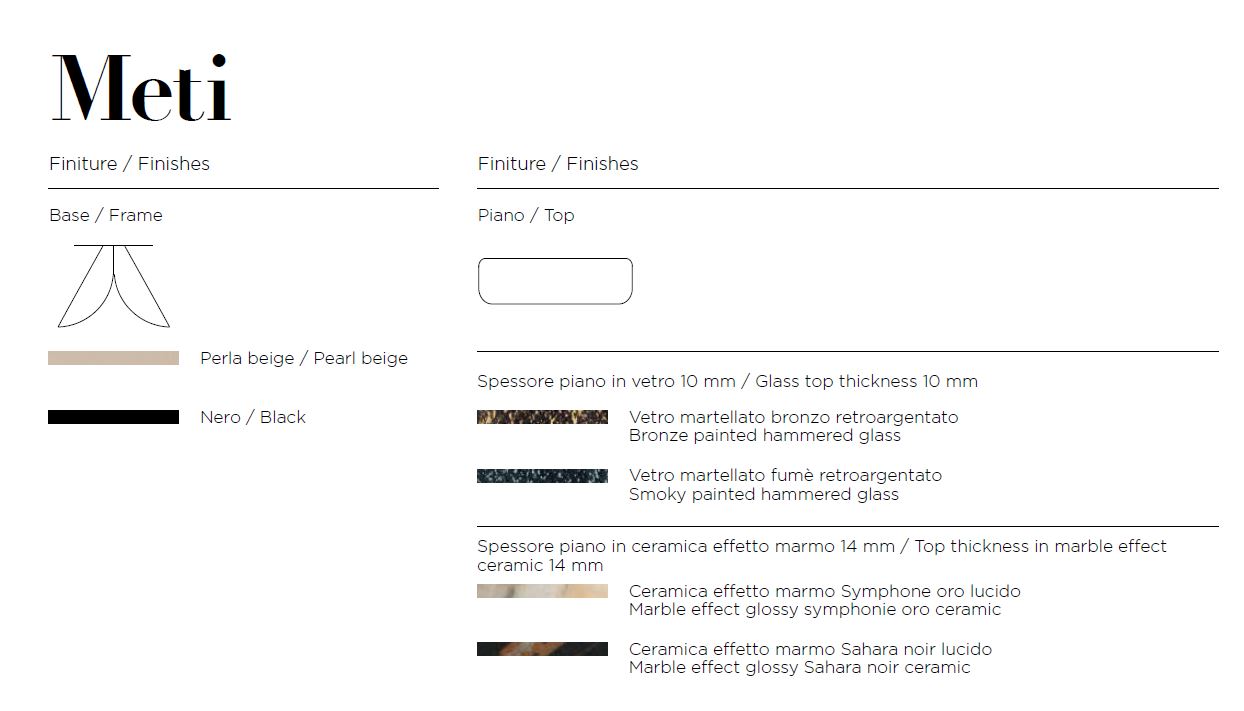Choose the smoky hammered glass swatch
This screenshot has height=711, width=1244.
pyautogui.click(x=542, y=476)
